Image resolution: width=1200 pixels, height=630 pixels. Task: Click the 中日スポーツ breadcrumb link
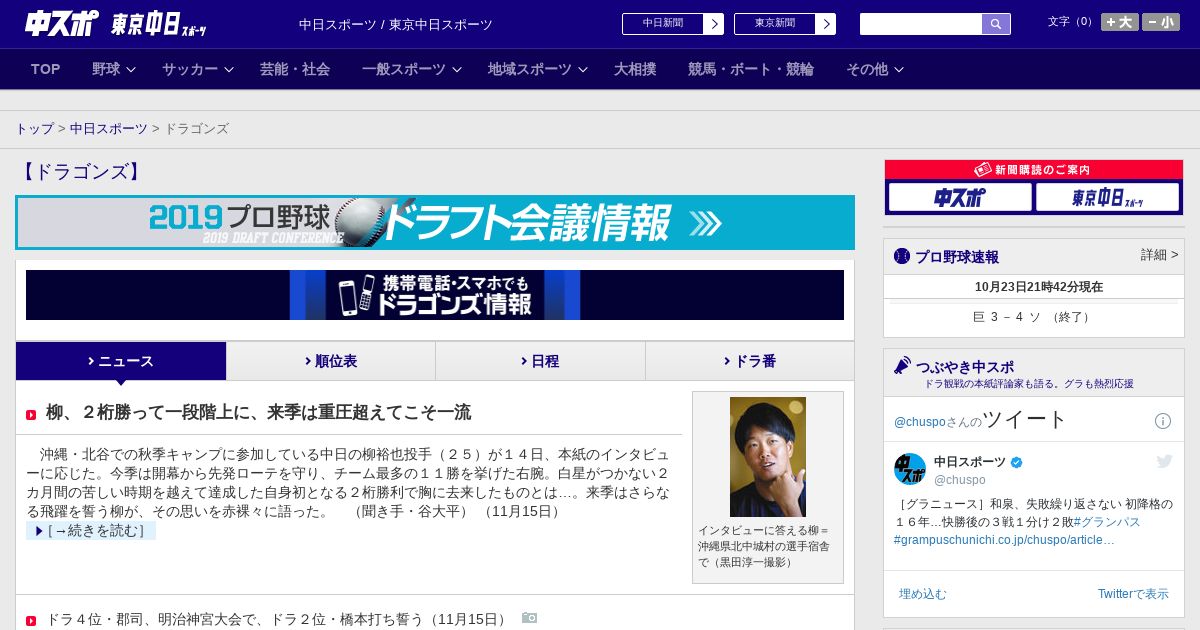pyautogui.click(x=109, y=129)
